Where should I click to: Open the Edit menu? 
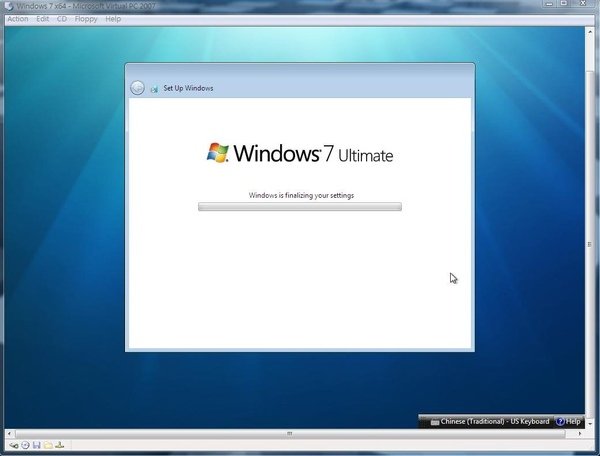pyautogui.click(x=42, y=19)
